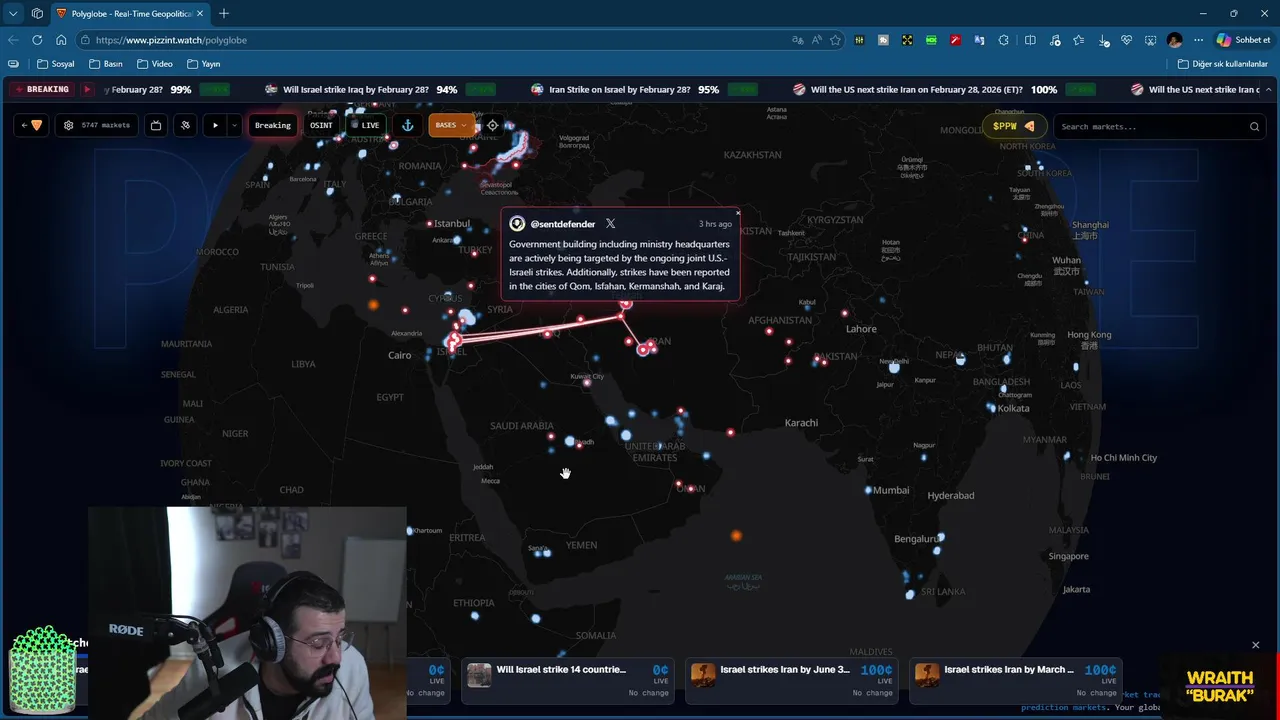Click the translate page icon in address bar
Viewport: 1280px width, 720px height.
point(797,40)
